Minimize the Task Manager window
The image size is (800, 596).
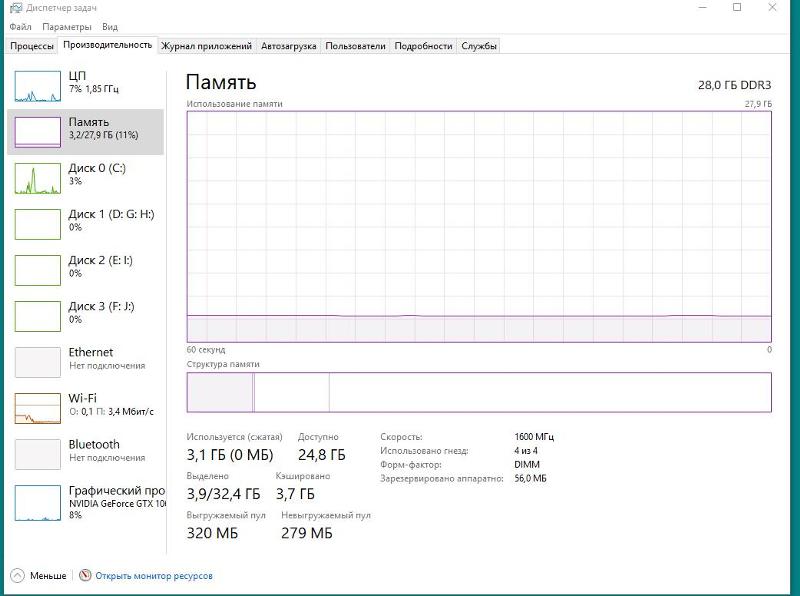(x=703, y=7)
